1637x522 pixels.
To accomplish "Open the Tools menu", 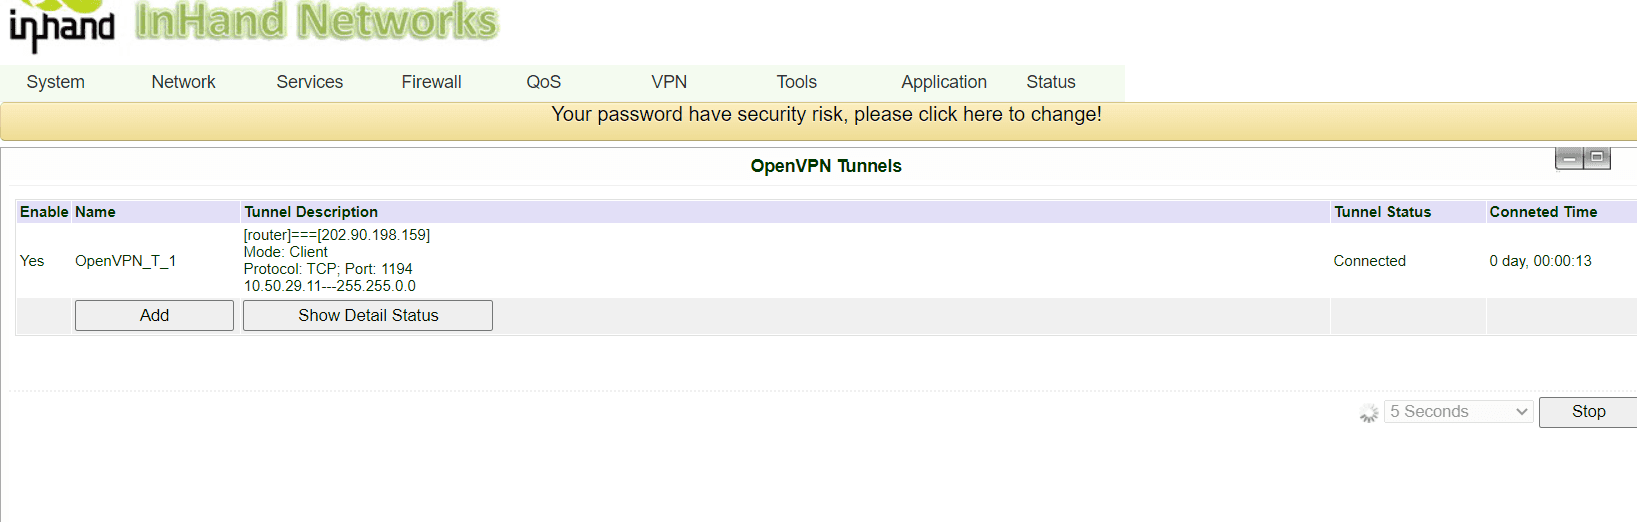I will click(x=797, y=82).
